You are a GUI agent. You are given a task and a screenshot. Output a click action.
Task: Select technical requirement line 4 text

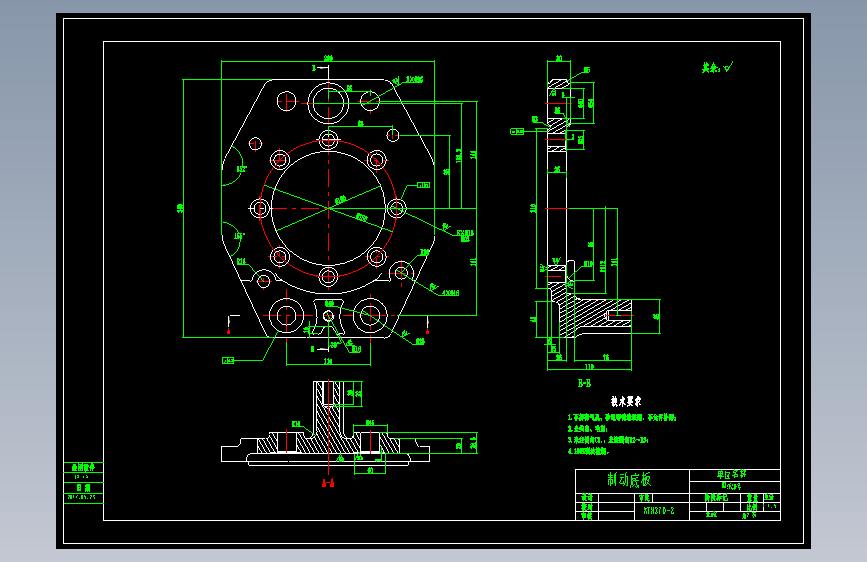(588, 451)
